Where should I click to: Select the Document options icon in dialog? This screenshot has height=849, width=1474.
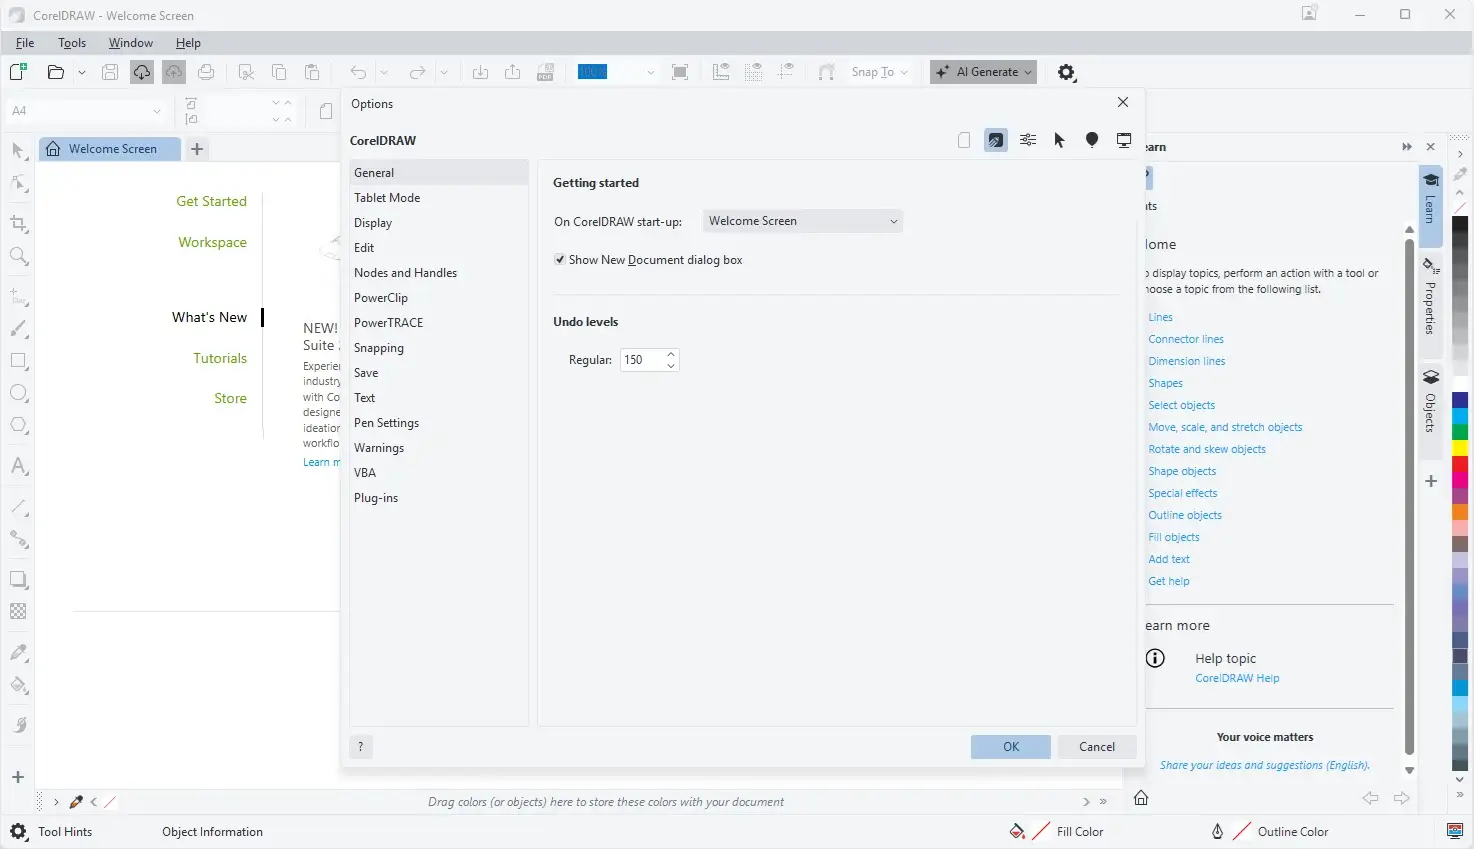point(964,140)
